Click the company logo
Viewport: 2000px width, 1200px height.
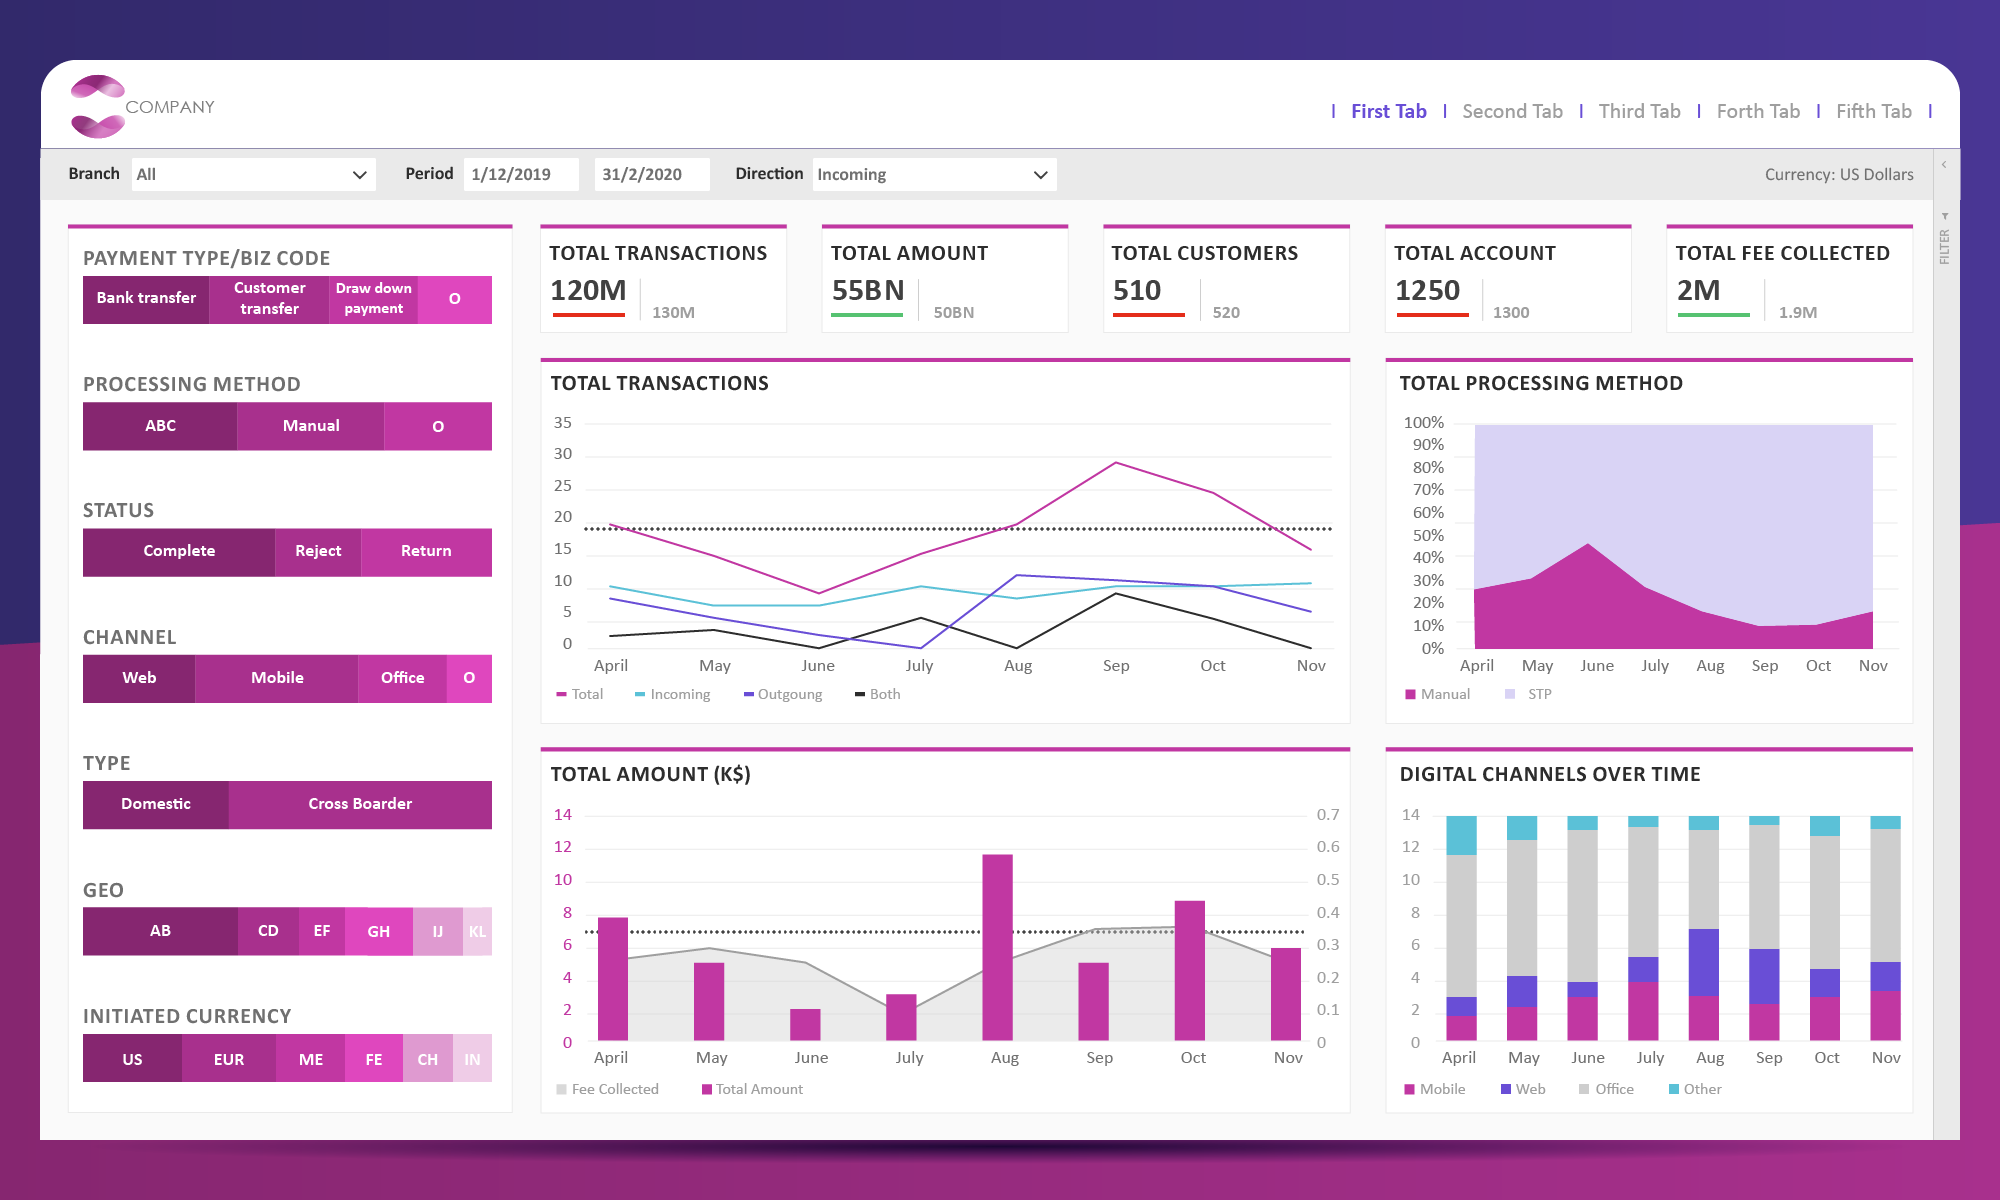(x=98, y=106)
